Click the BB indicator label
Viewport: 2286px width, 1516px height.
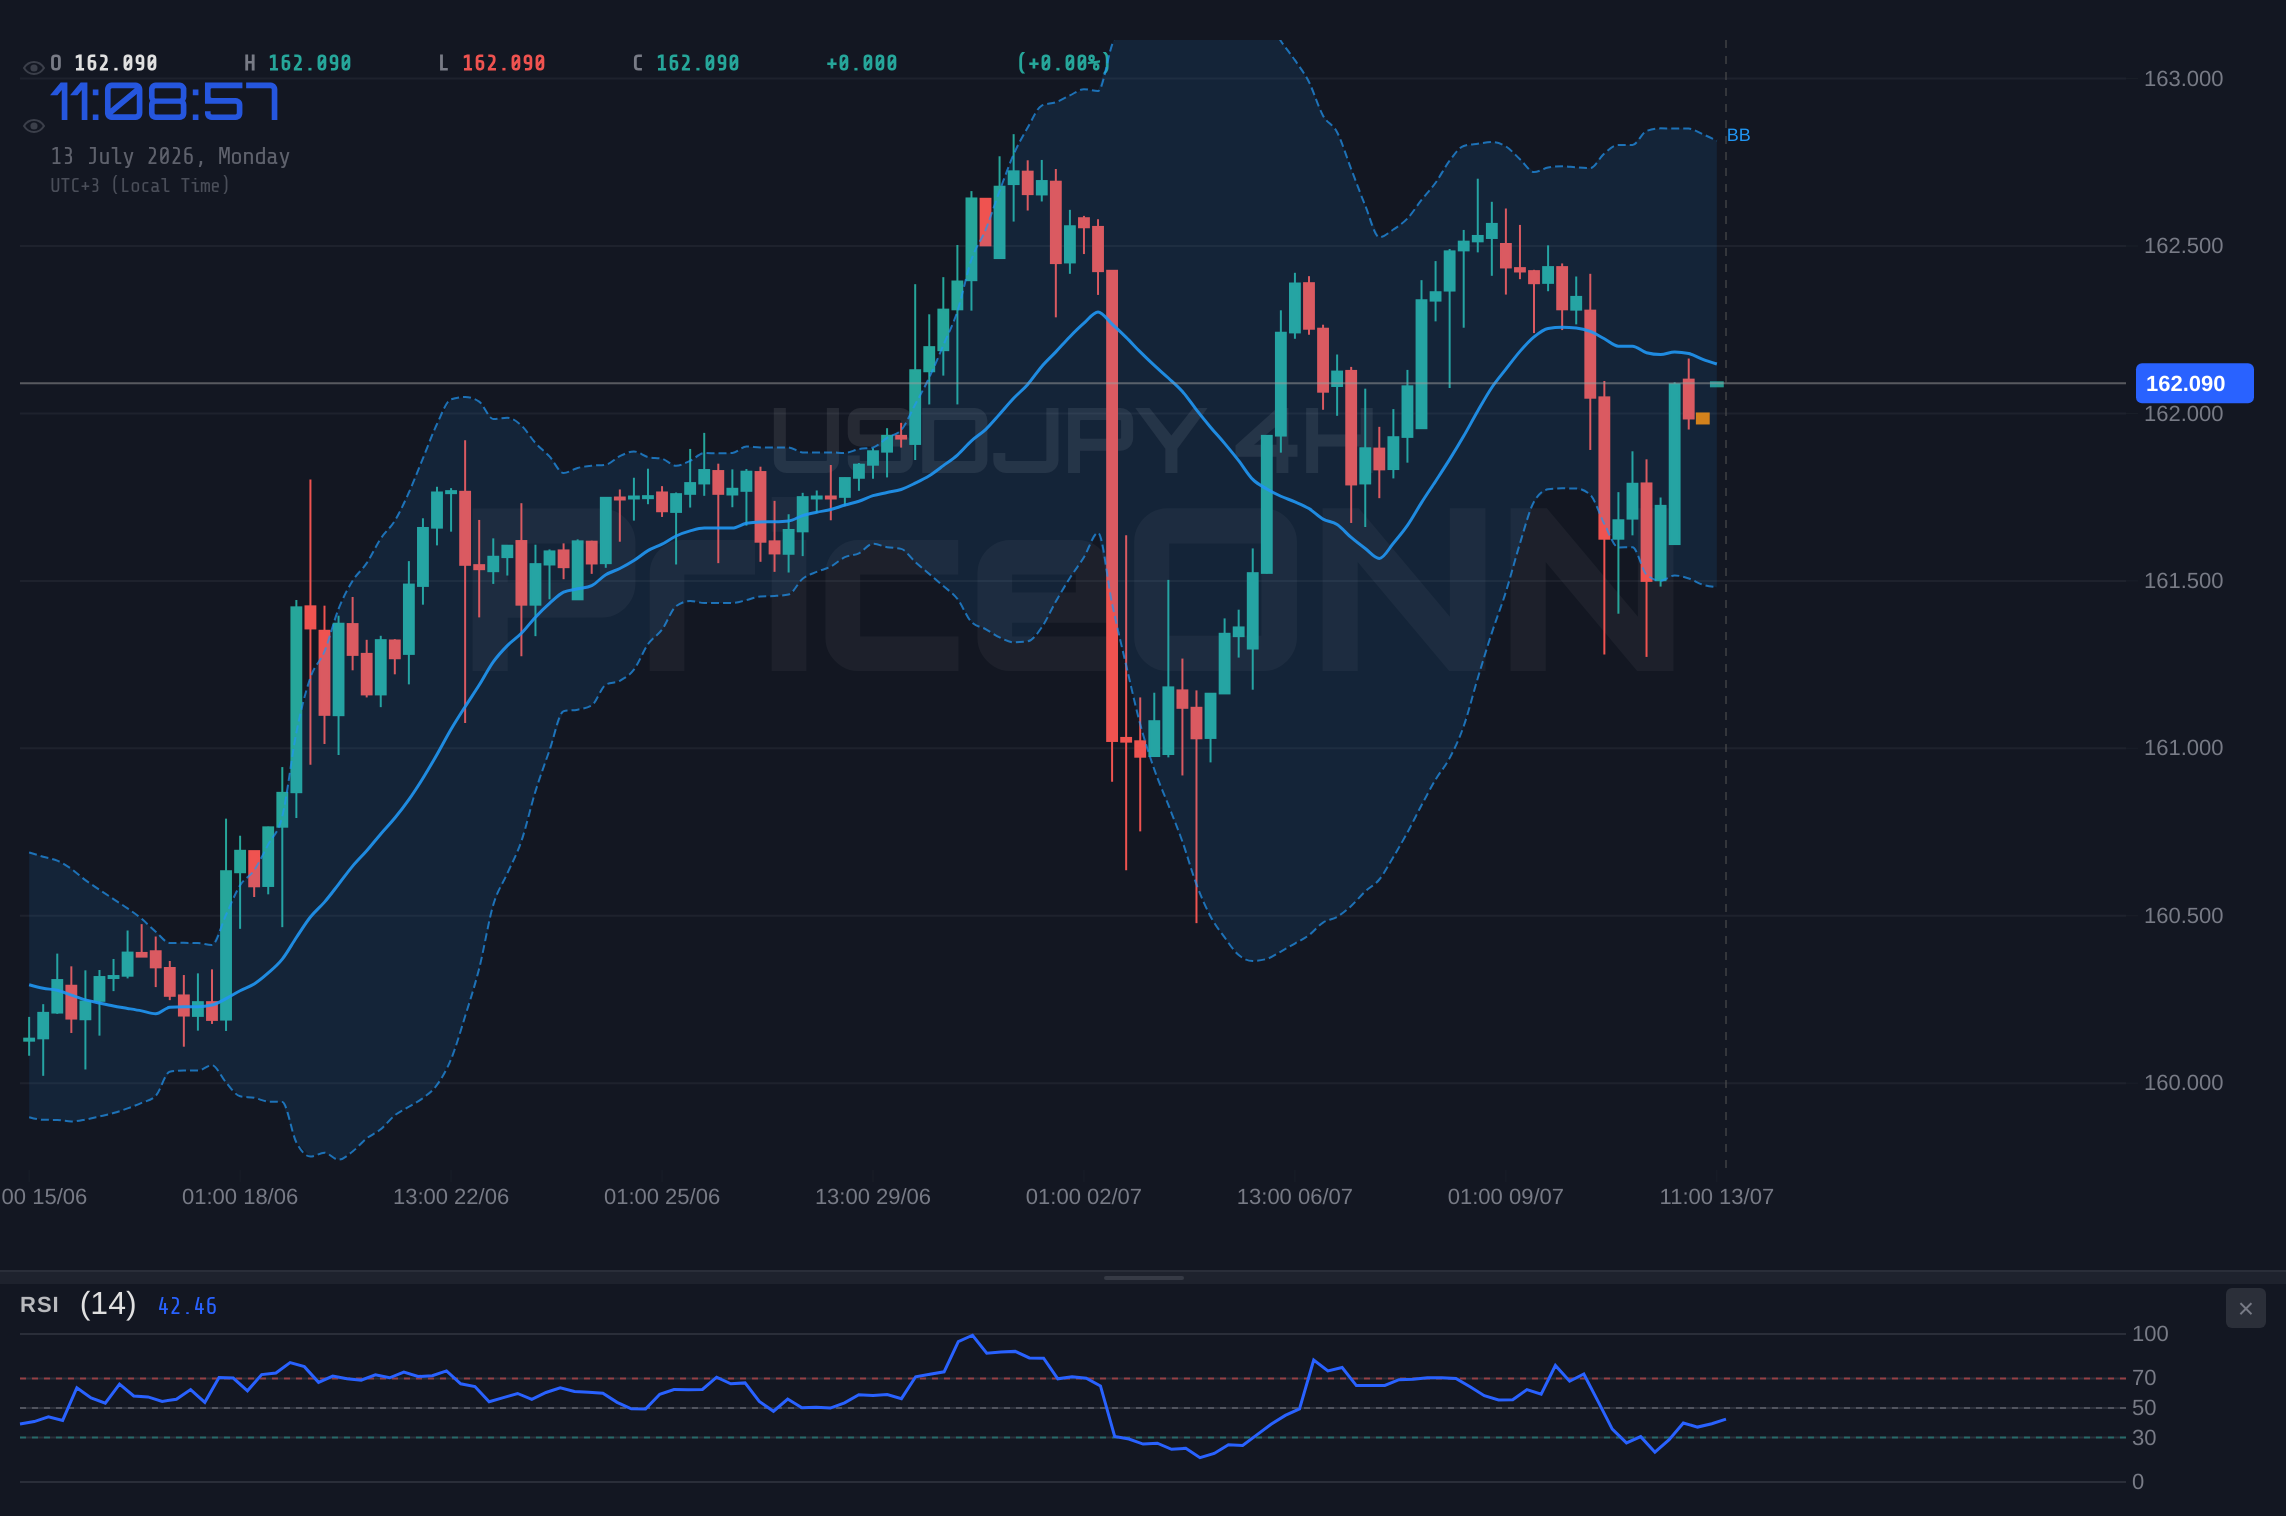(x=1738, y=135)
